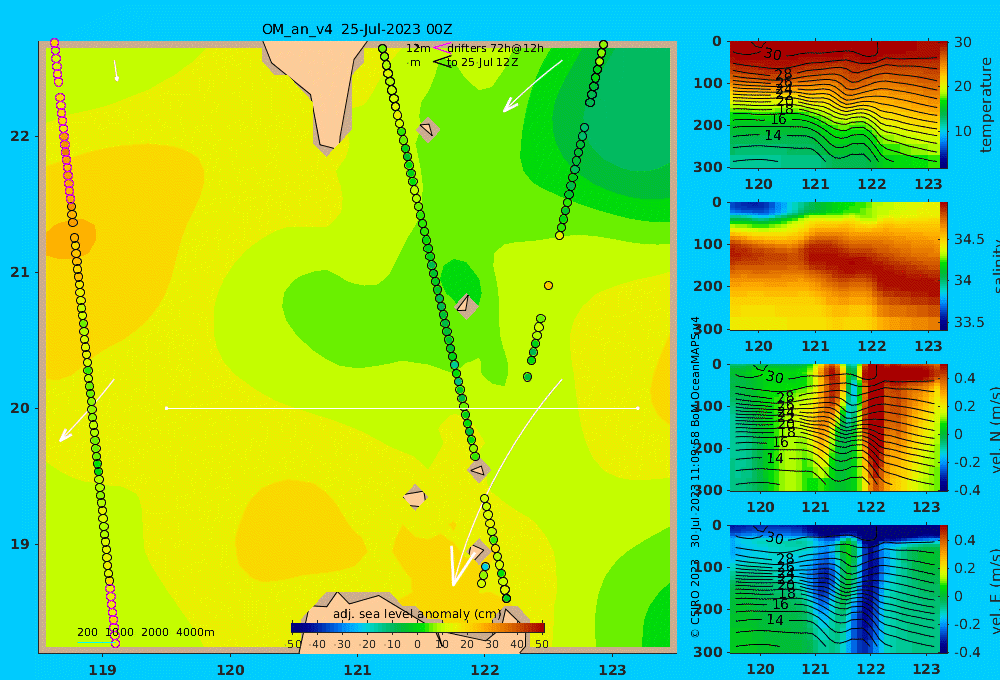Click the temperature colorbar beside the top panel
The width and height of the screenshot is (1000, 680).
943,105
